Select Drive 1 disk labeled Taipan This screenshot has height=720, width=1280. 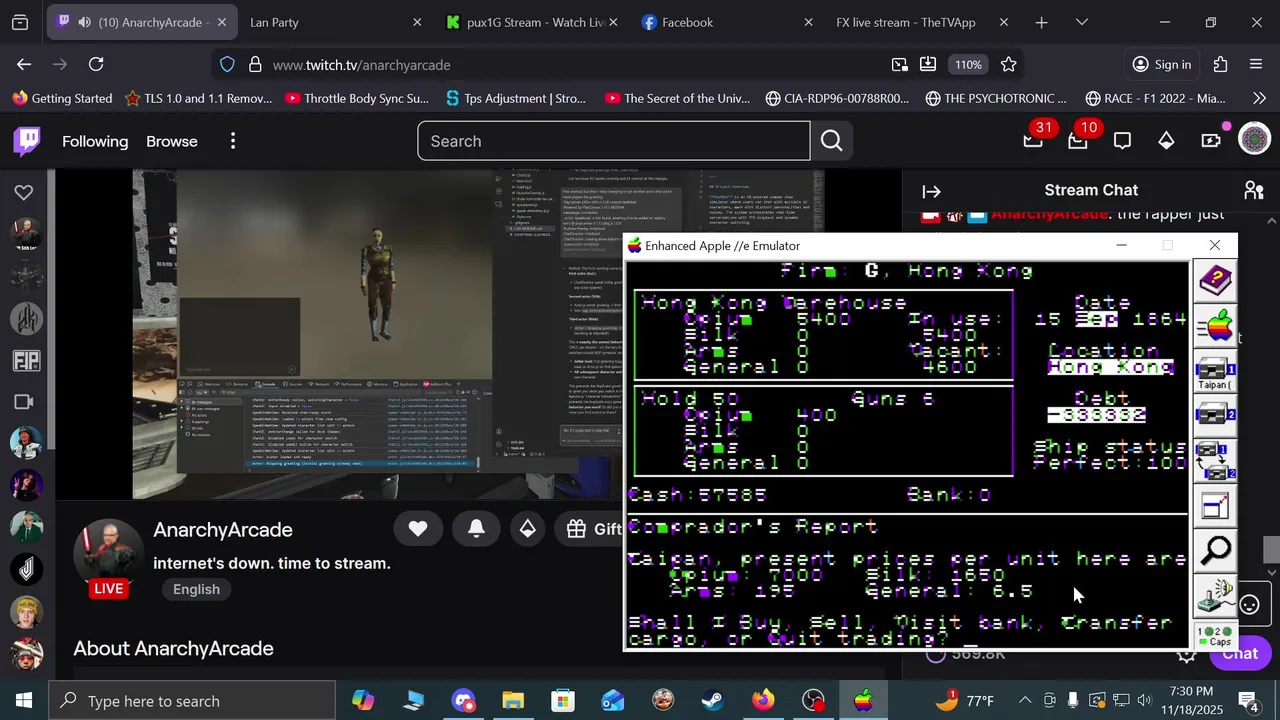click(1216, 373)
